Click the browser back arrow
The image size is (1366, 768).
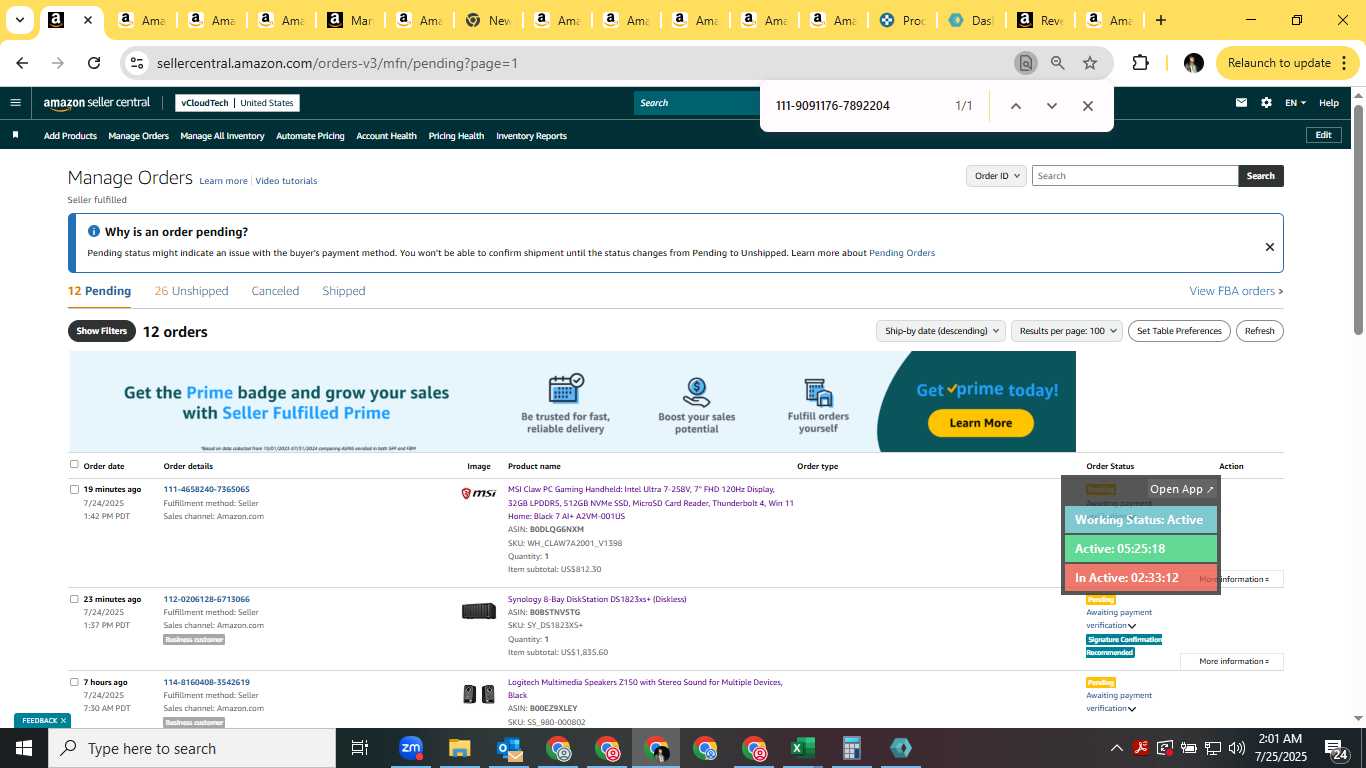(22, 63)
